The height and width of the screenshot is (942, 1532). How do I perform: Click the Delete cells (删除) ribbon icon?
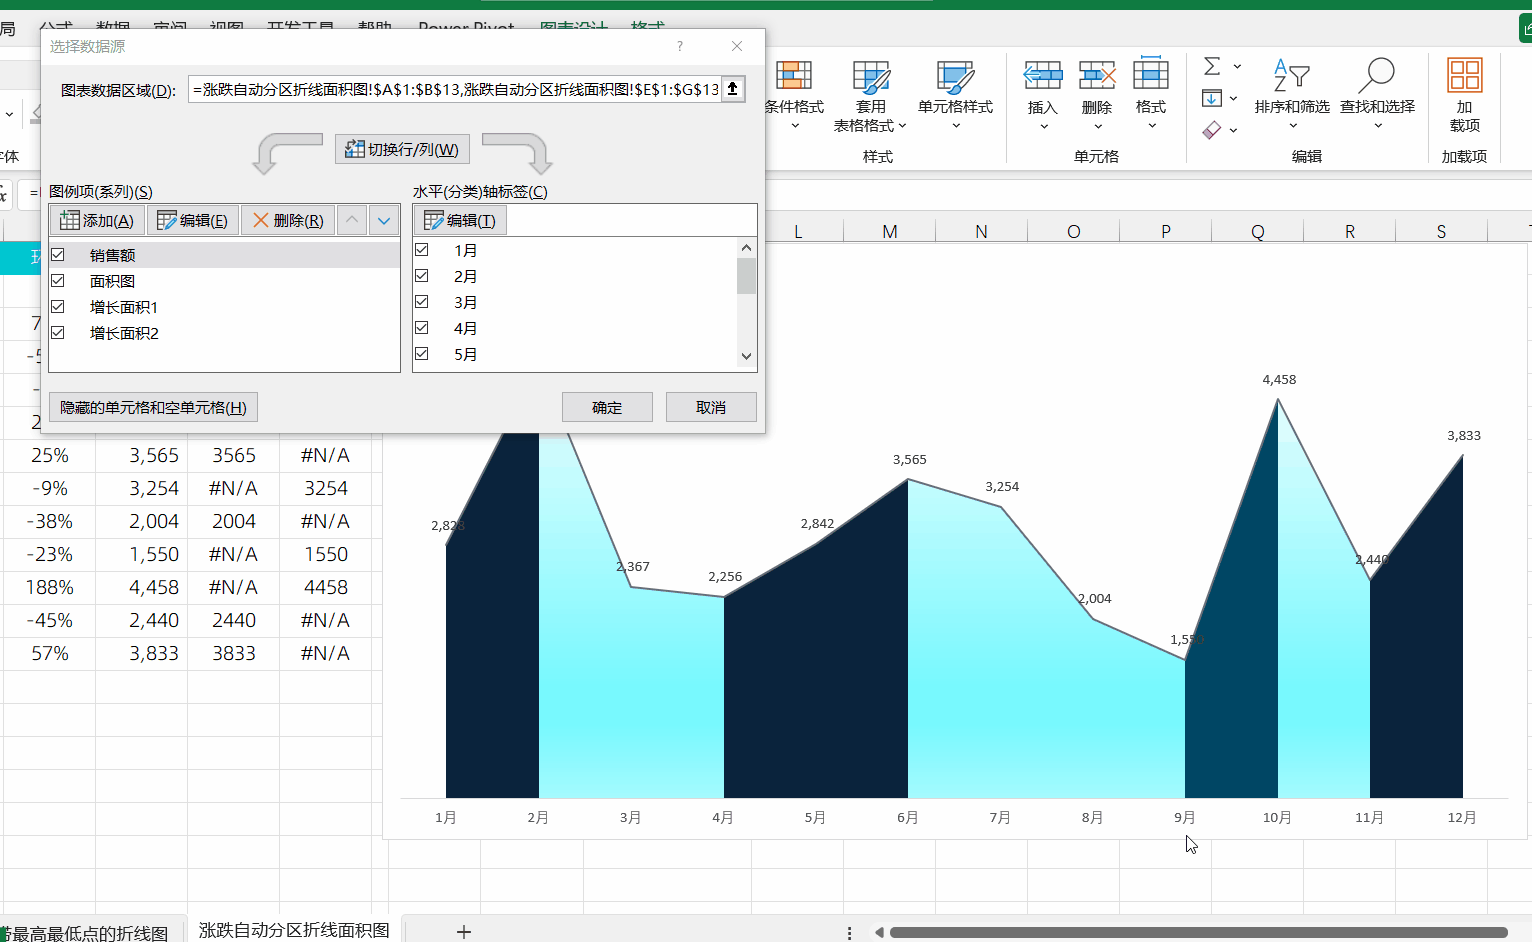pyautogui.click(x=1097, y=76)
